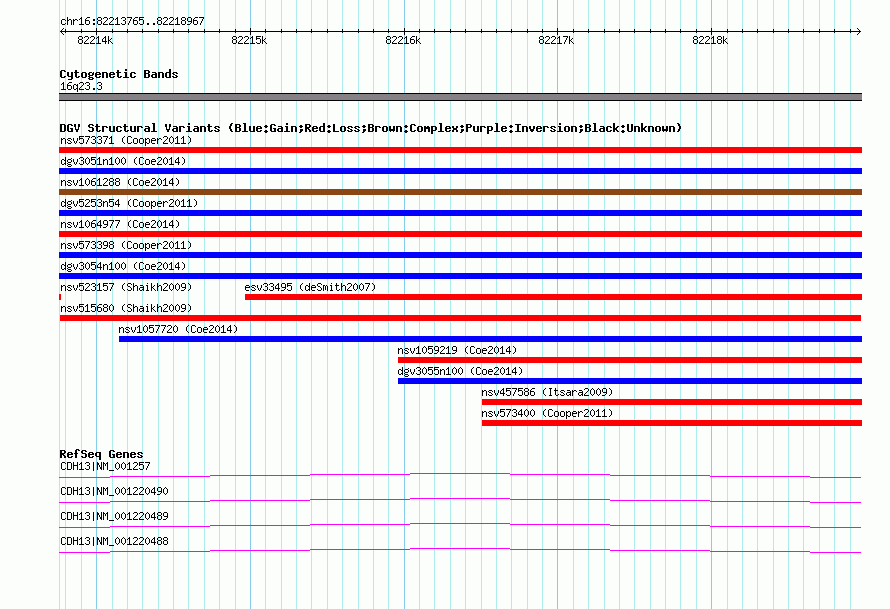Click the red nsv573371 variant bar
The width and height of the screenshot is (890, 609).
click(x=460, y=150)
